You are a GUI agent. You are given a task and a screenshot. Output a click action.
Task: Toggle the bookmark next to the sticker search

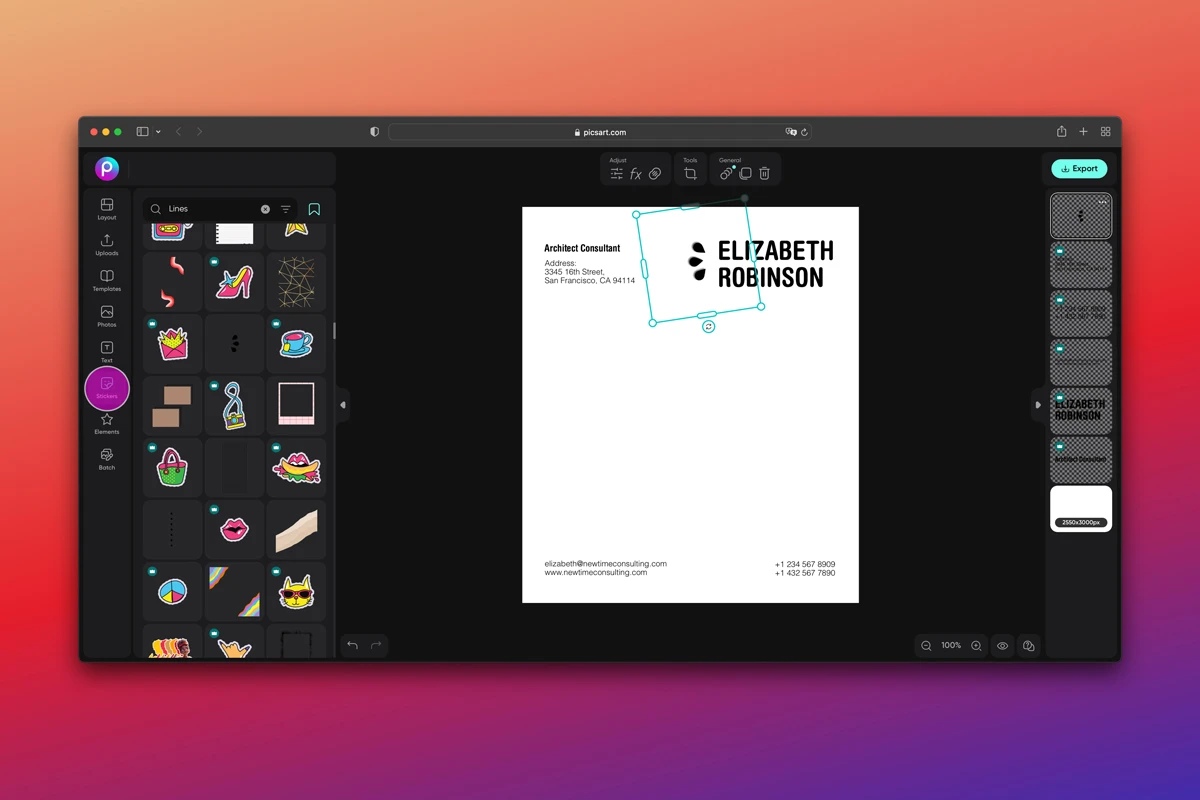(x=314, y=209)
